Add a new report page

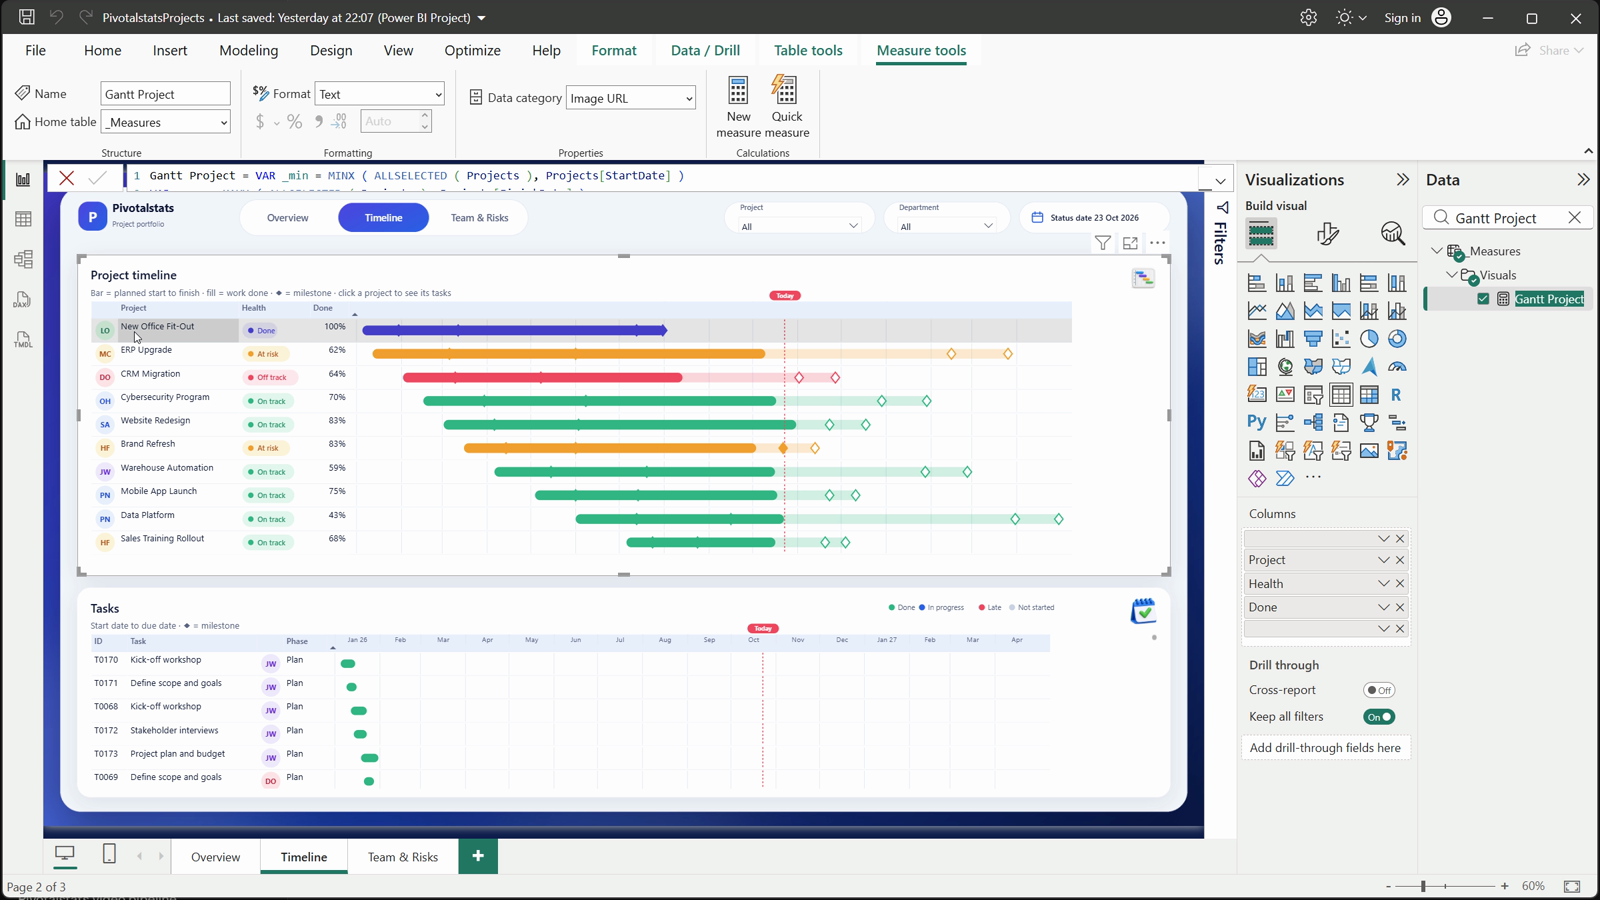(x=478, y=856)
